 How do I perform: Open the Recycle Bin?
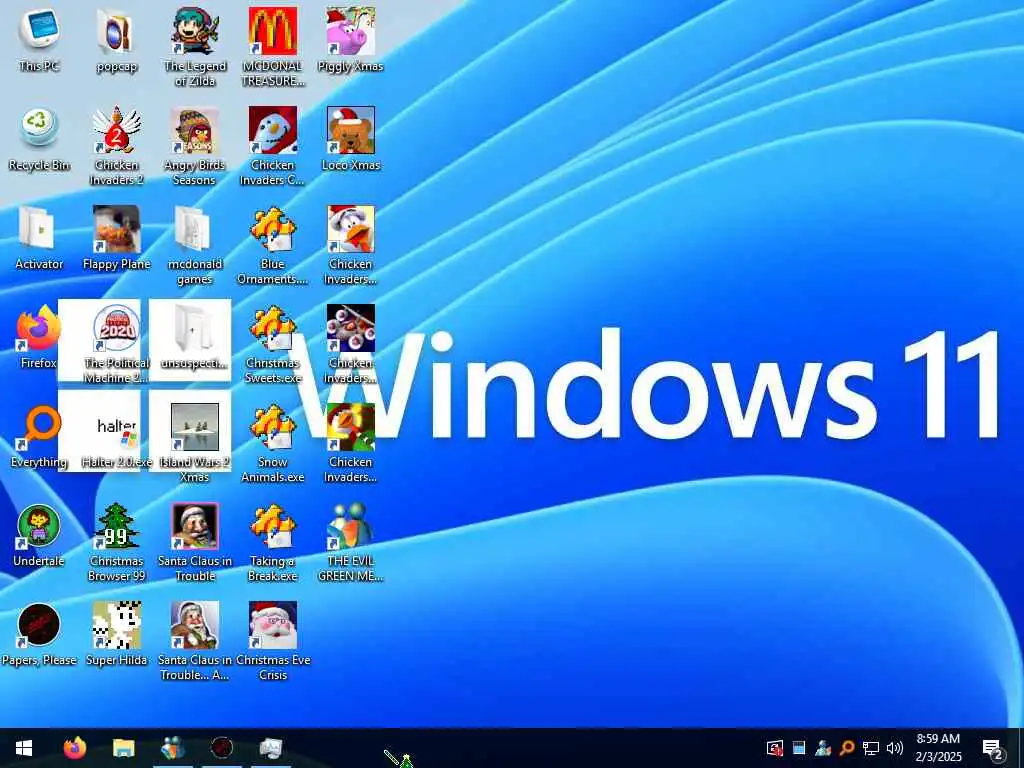coord(39,129)
